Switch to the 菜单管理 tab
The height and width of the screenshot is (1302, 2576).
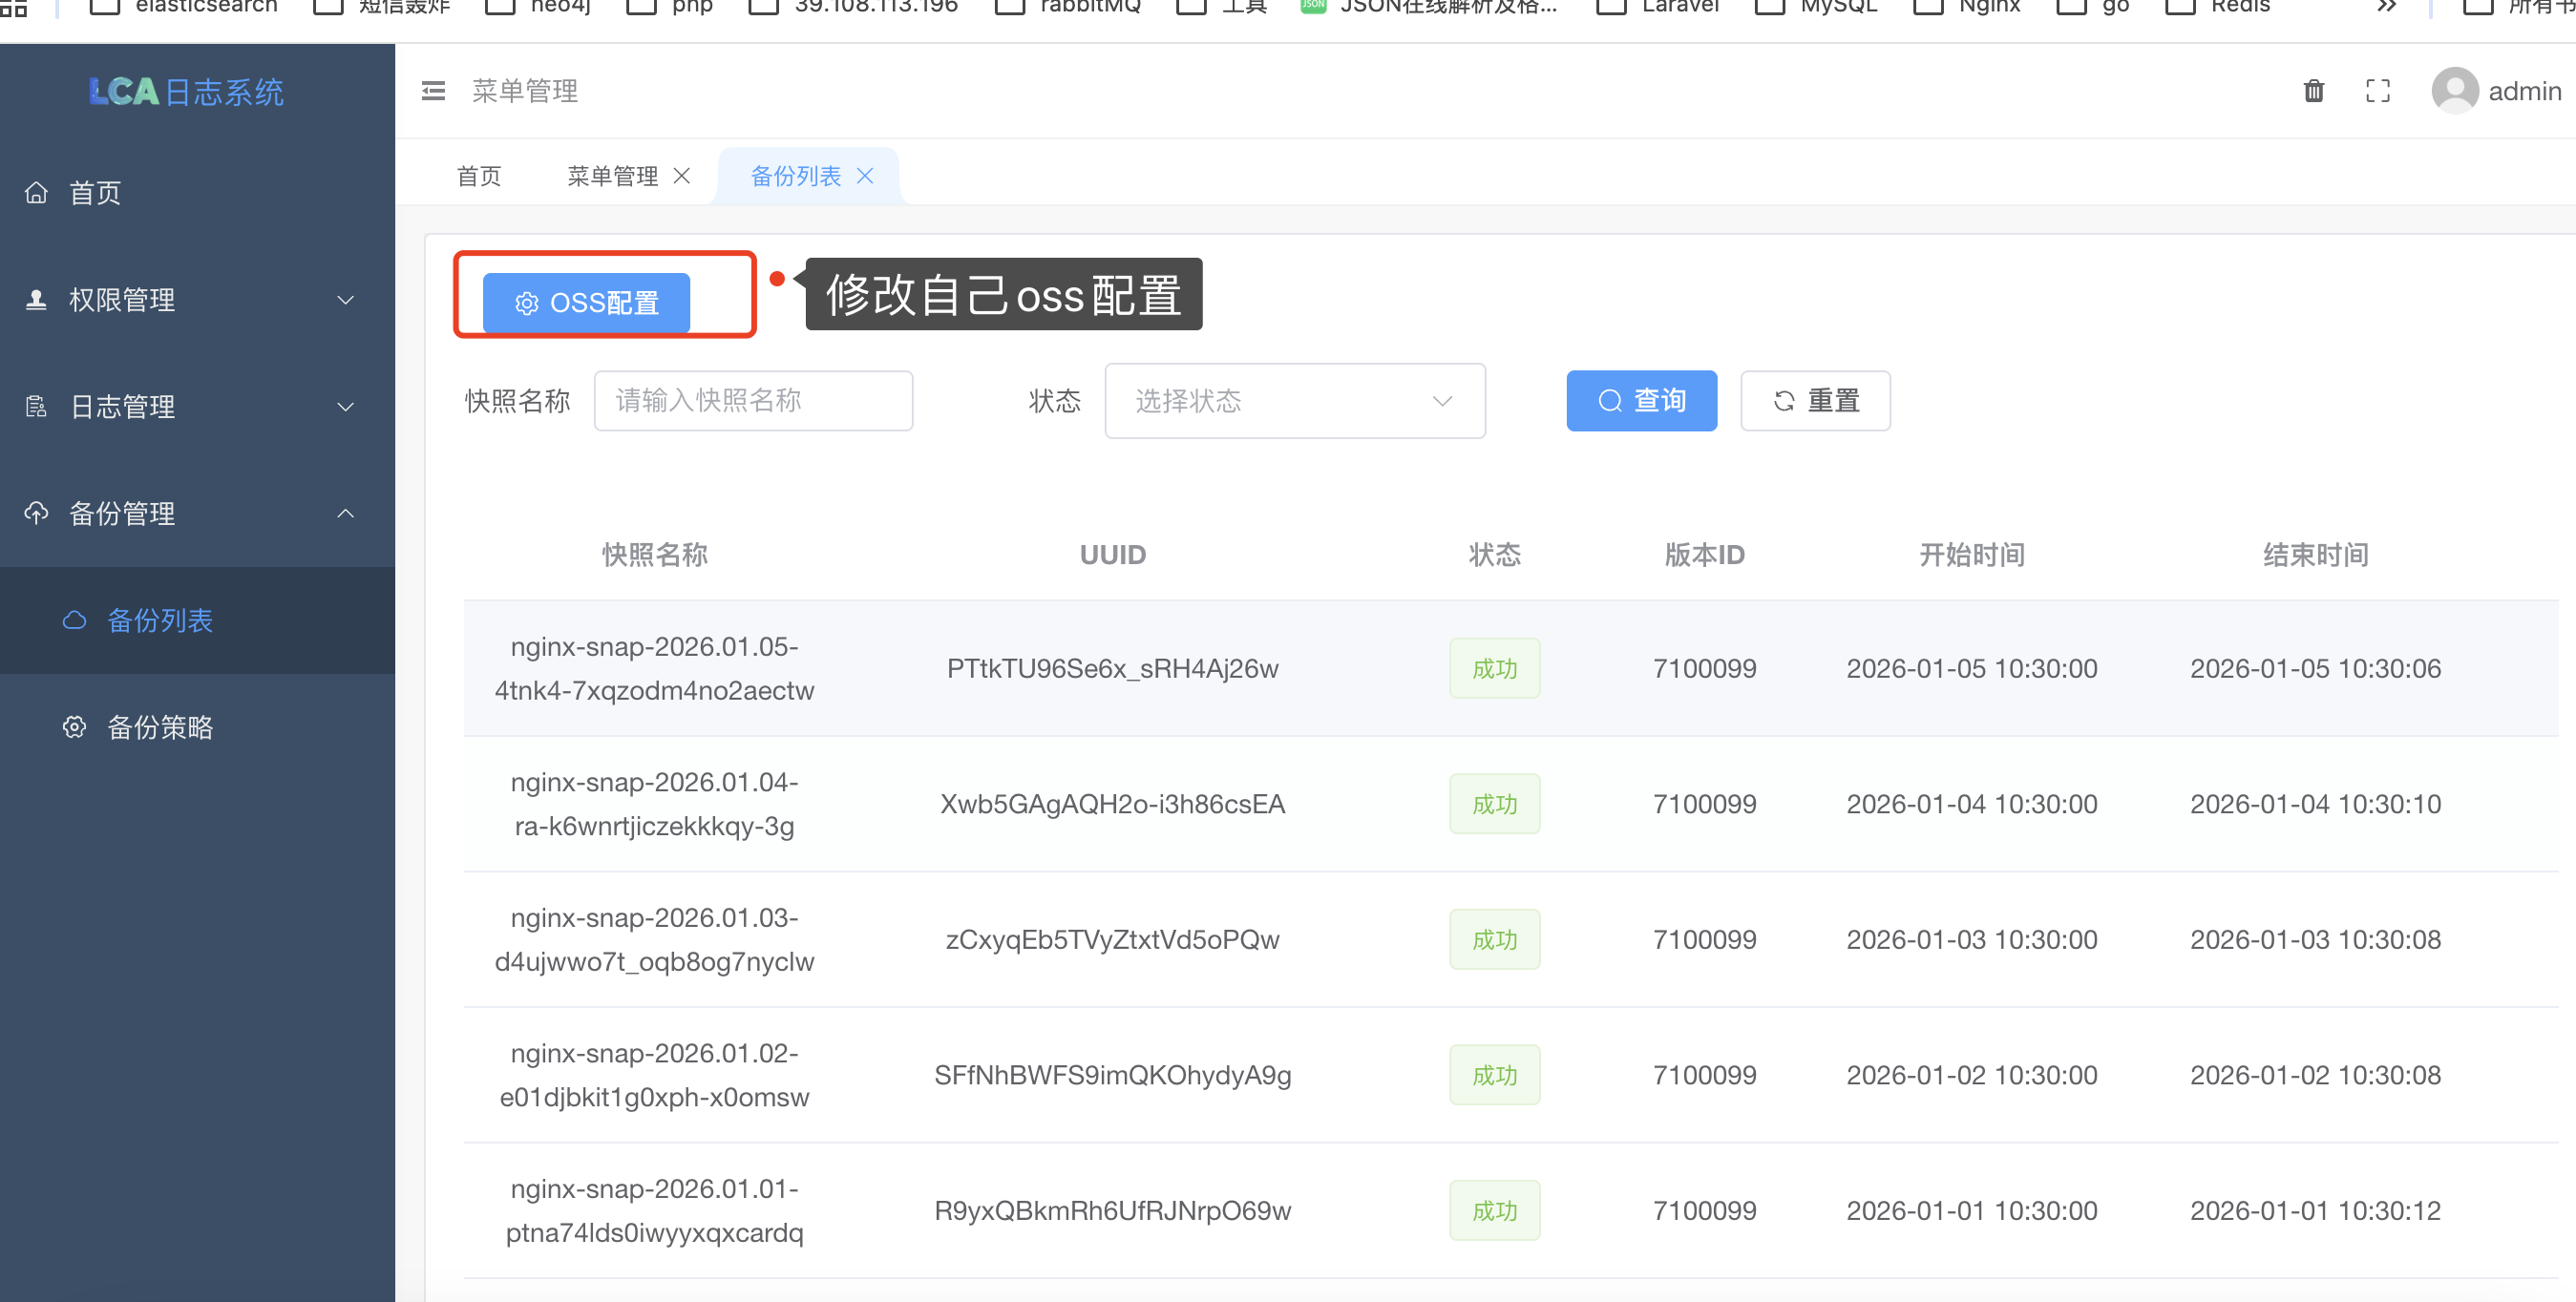coord(612,176)
